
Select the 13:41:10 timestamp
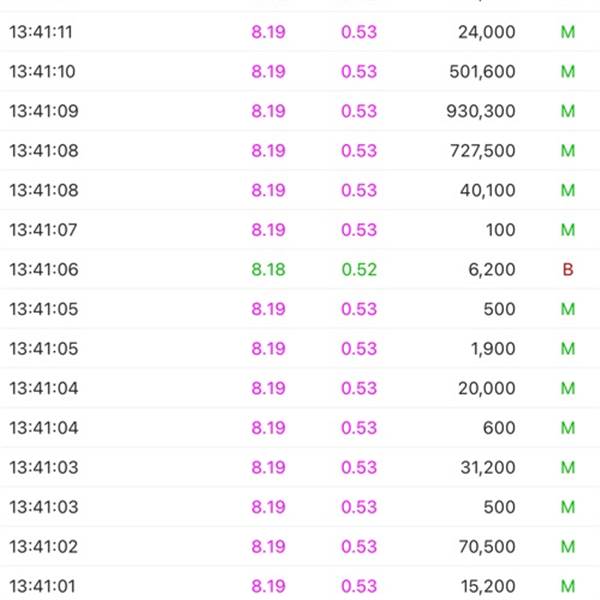tap(41, 72)
